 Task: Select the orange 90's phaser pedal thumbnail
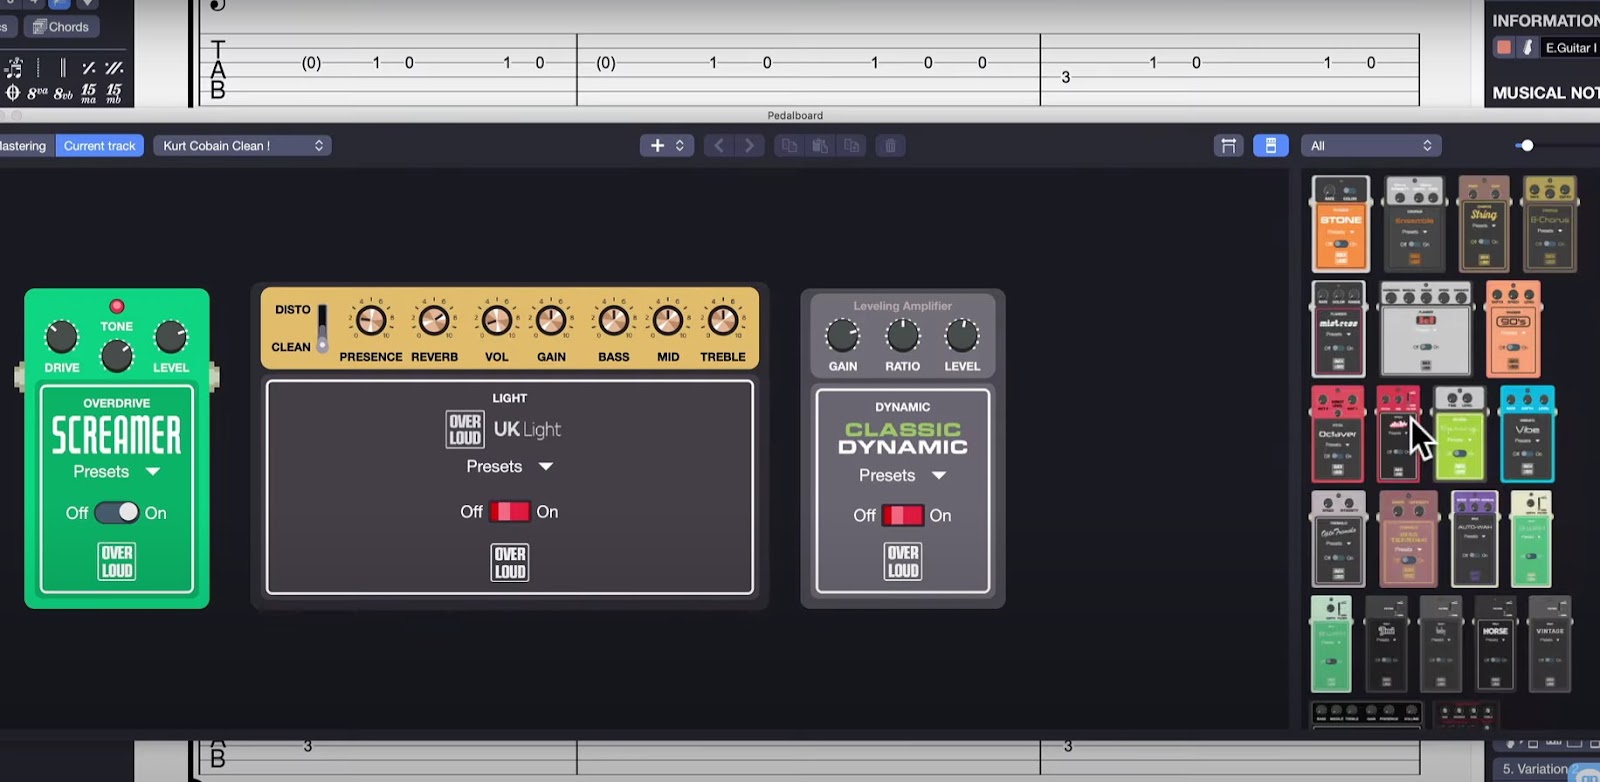[x=1513, y=329]
